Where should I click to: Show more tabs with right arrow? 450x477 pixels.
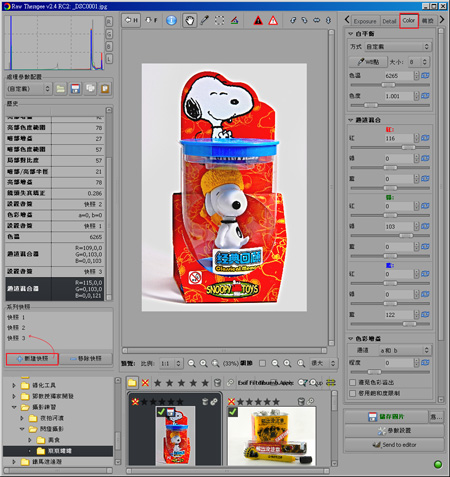coord(442,20)
